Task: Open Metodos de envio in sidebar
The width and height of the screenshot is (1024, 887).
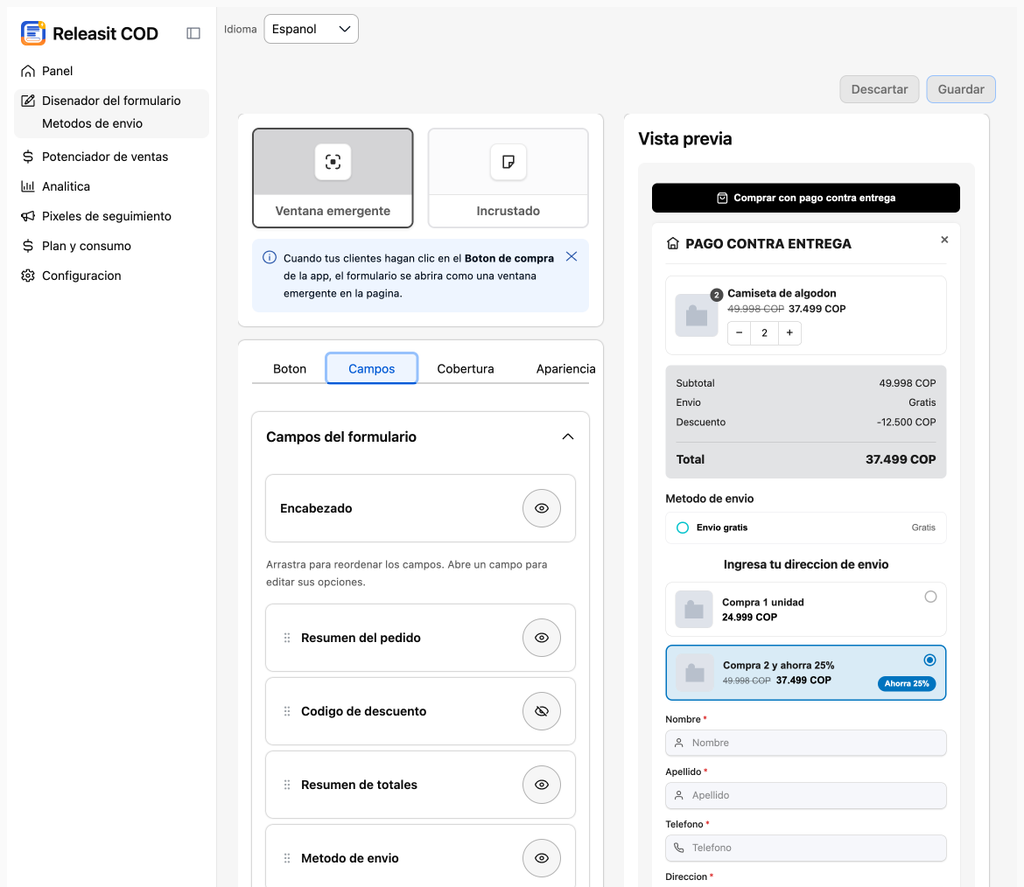Action: click(x=92, y=123)
